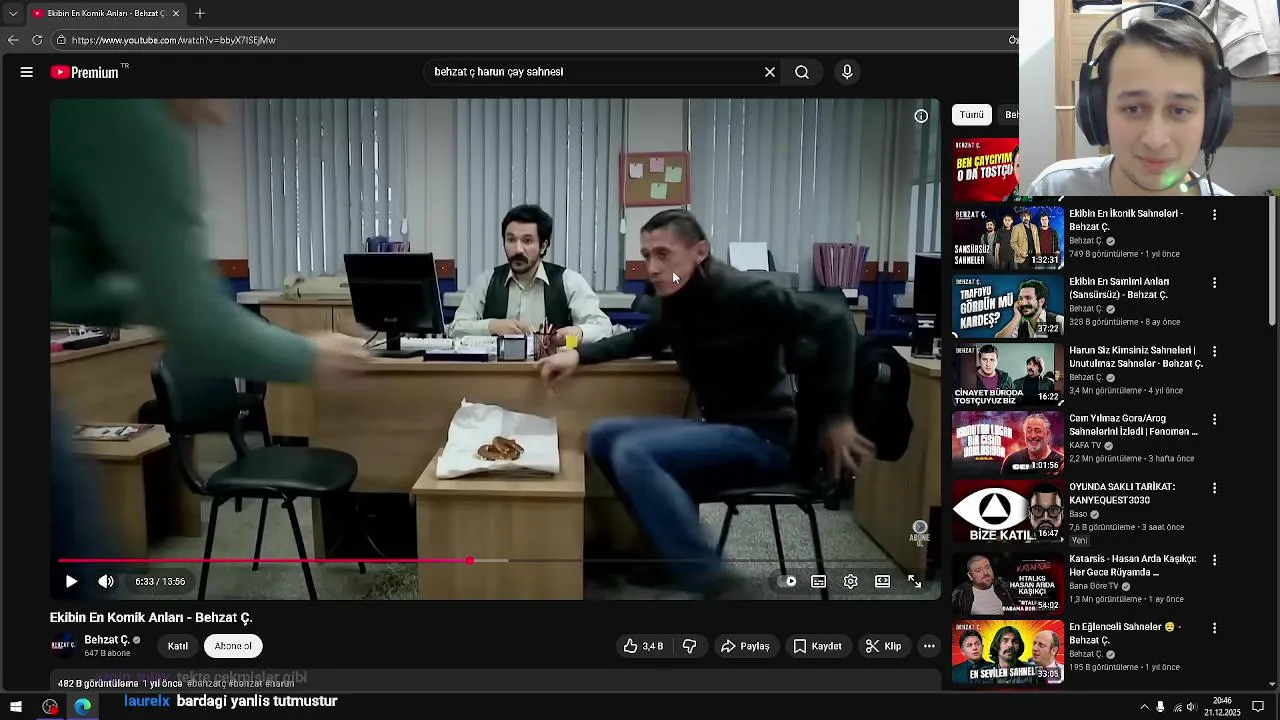Open the tab search dropdown arrow
The width and height of the screenshot is (1280, 720).
[x=13, y=13]
